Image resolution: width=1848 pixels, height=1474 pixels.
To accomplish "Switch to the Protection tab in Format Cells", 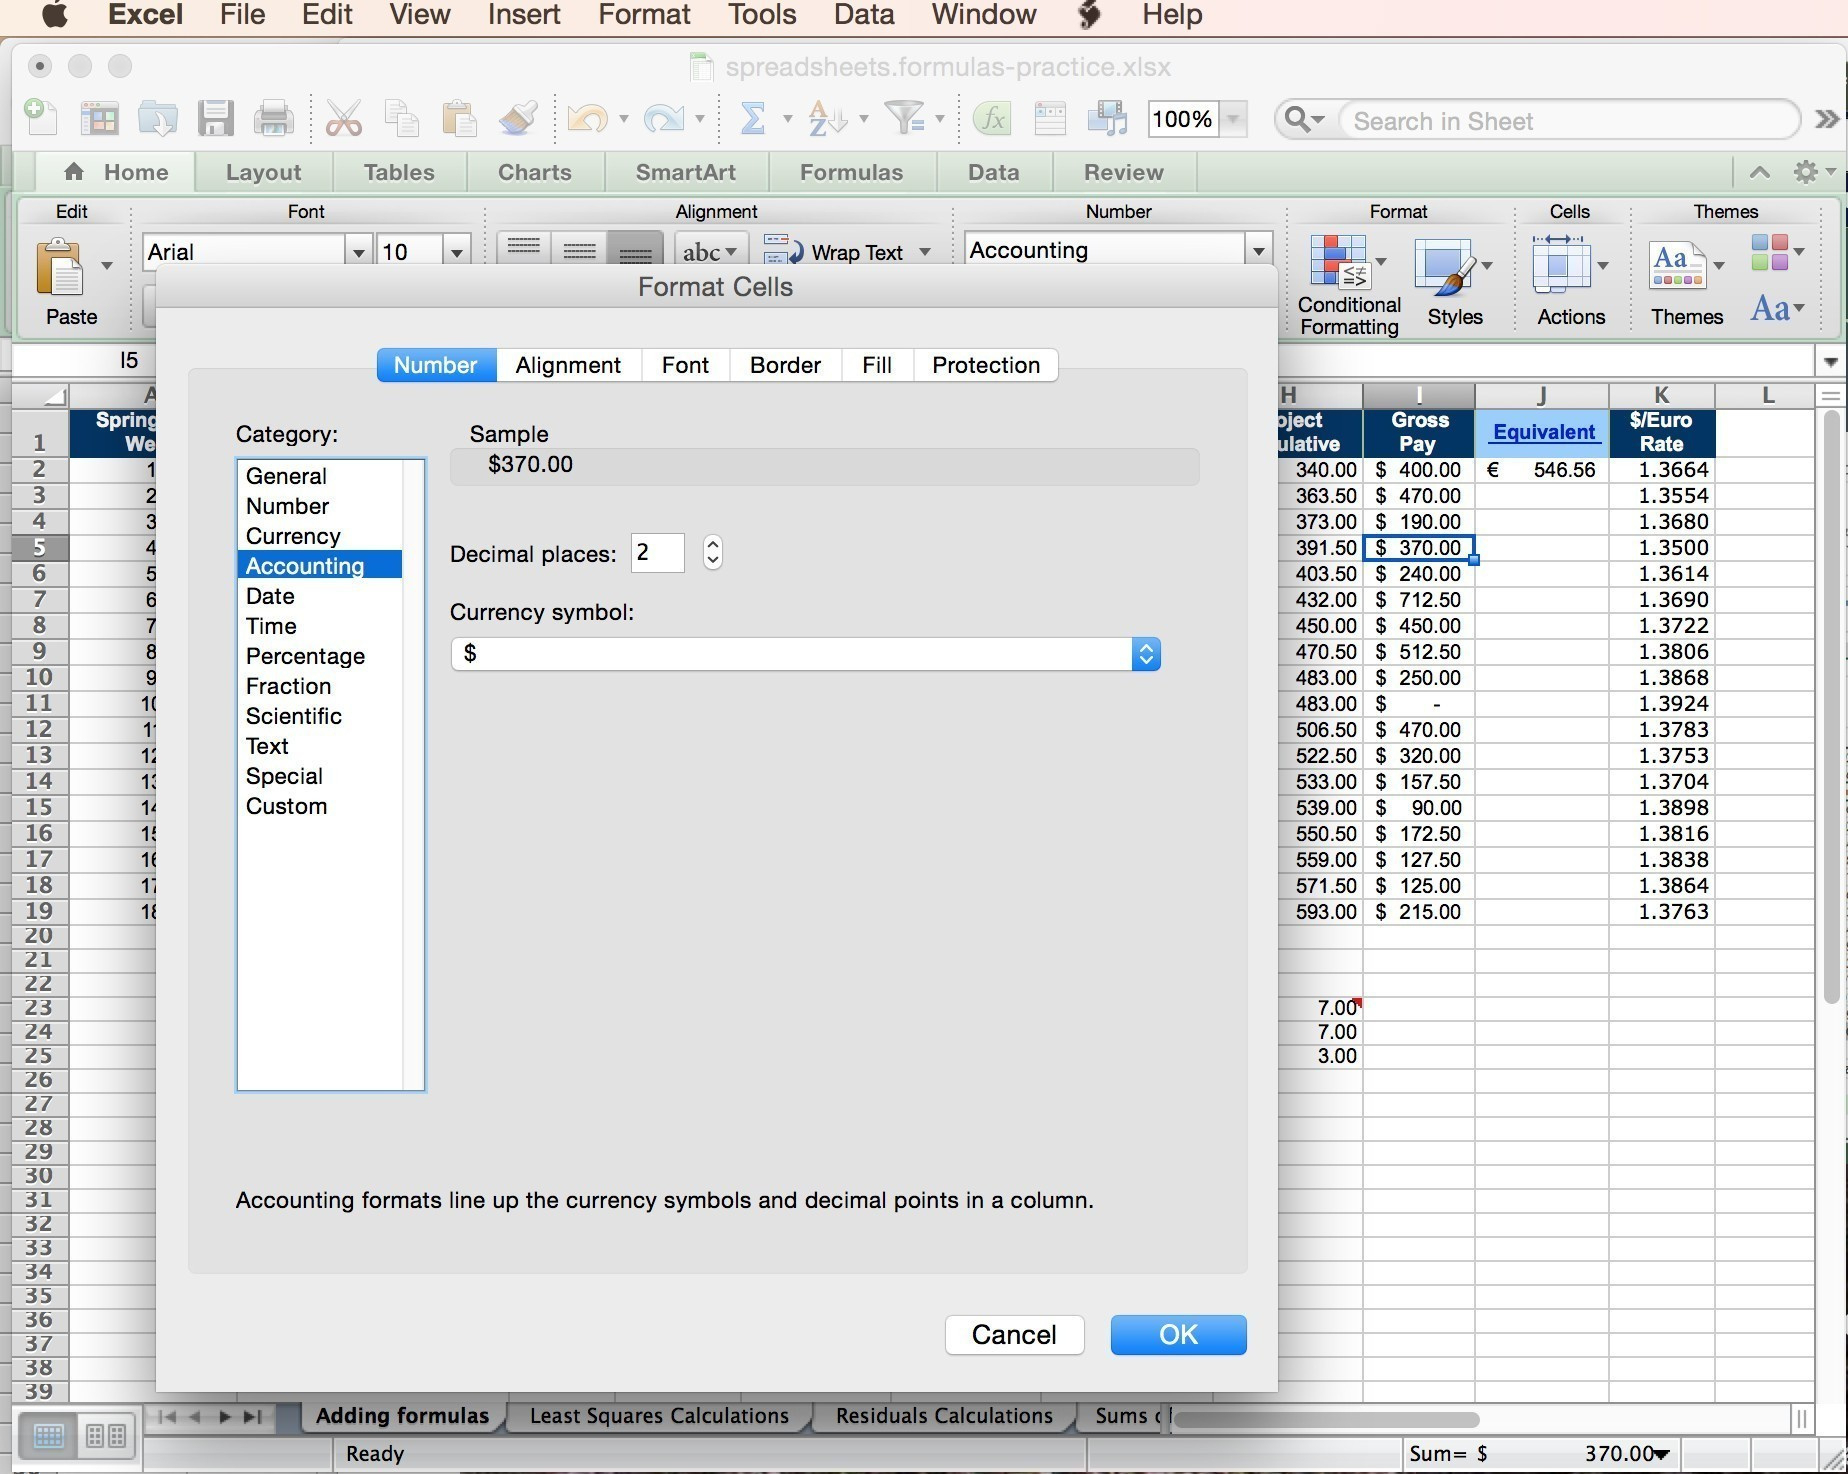I will (x=985, y=364).
